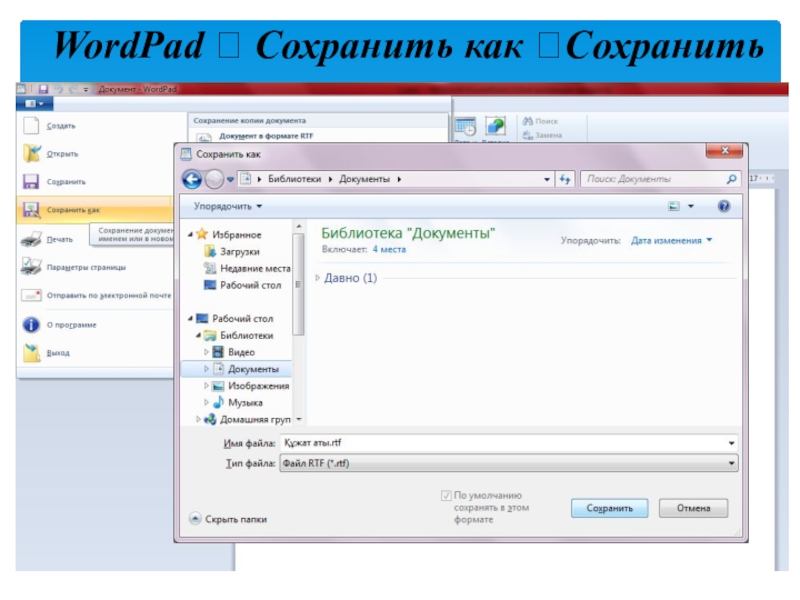Click Документы in the address path
This screenshot has width=800, height=600.
(x=364, y=179)
